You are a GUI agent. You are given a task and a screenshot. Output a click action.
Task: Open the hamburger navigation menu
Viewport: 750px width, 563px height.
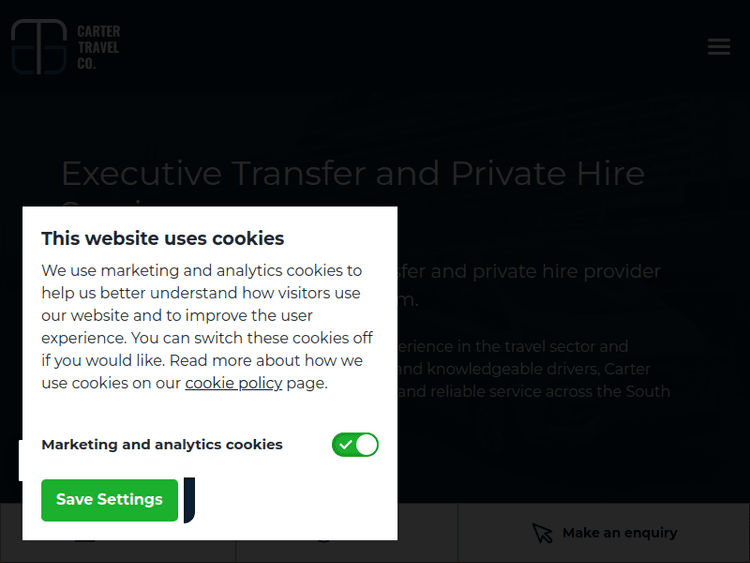[x=718, y=47]
